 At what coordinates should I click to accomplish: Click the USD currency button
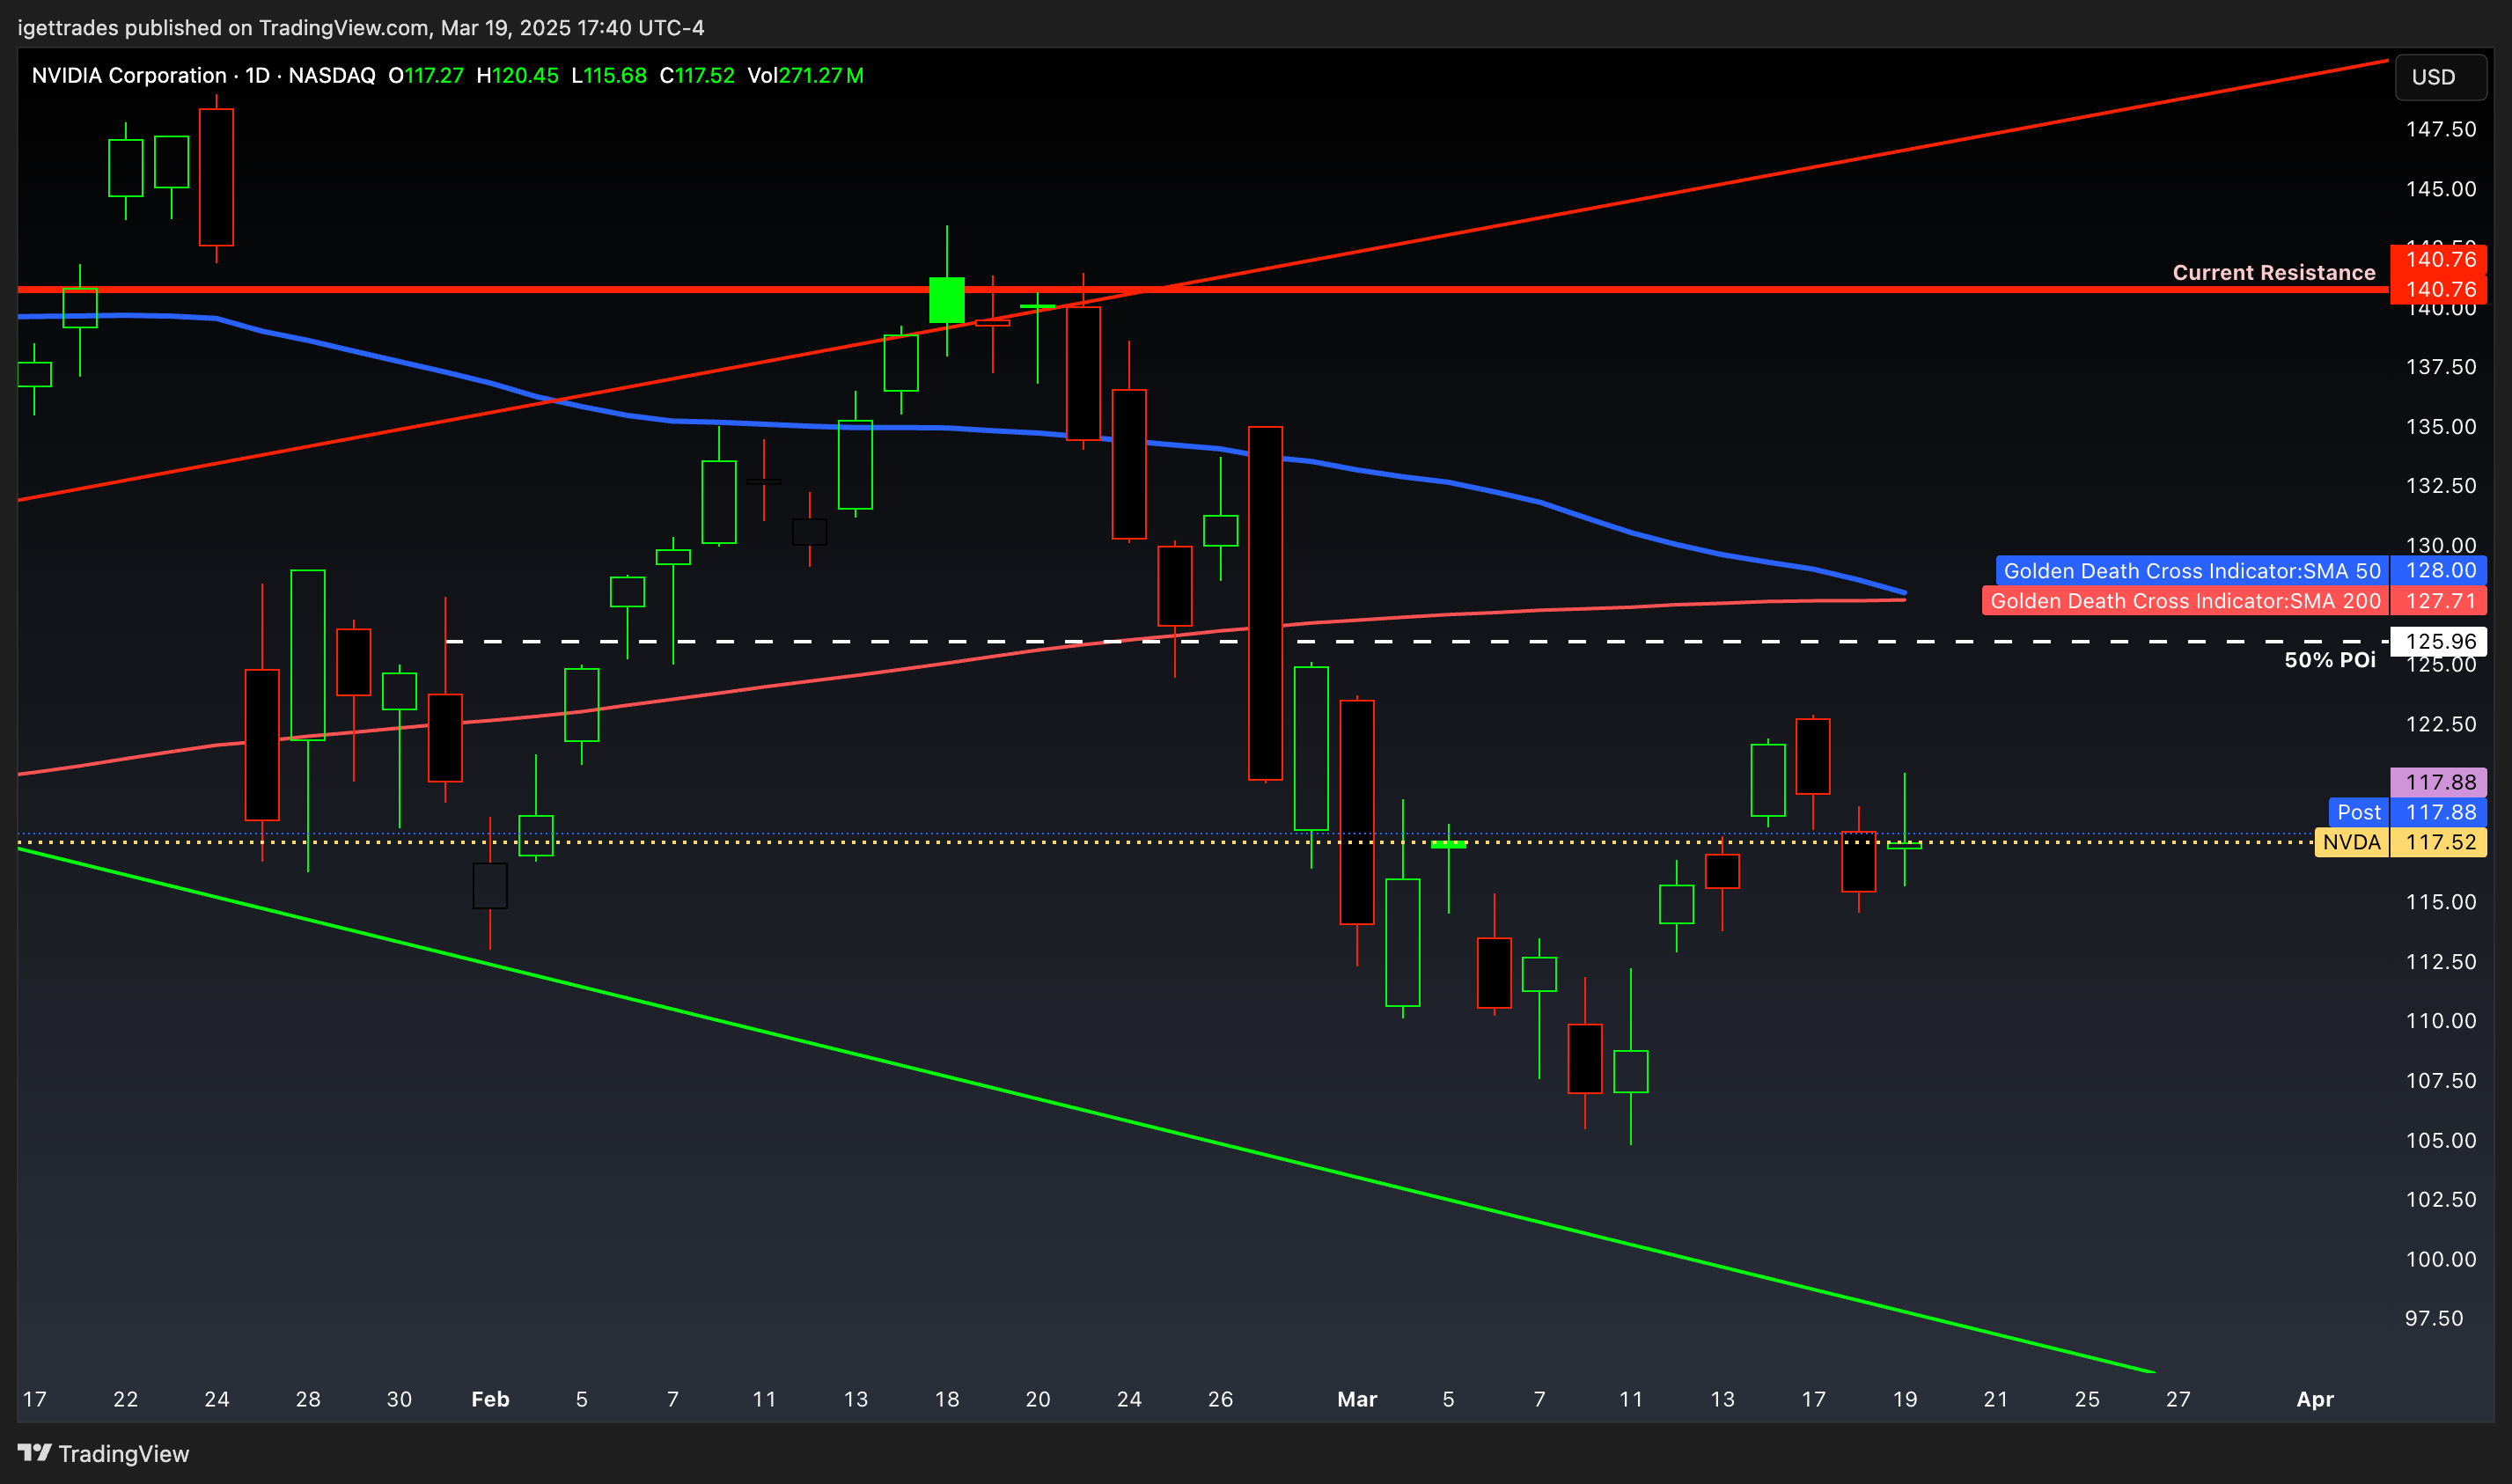point(2440,77)
